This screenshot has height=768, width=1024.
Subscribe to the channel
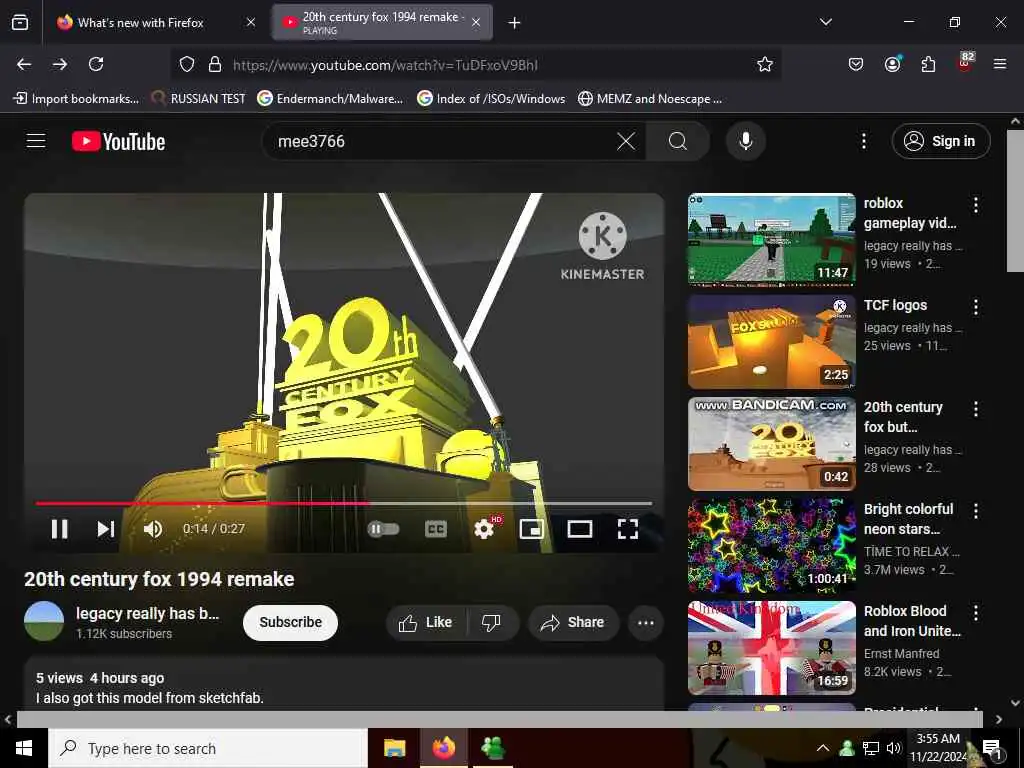(290, 622)
